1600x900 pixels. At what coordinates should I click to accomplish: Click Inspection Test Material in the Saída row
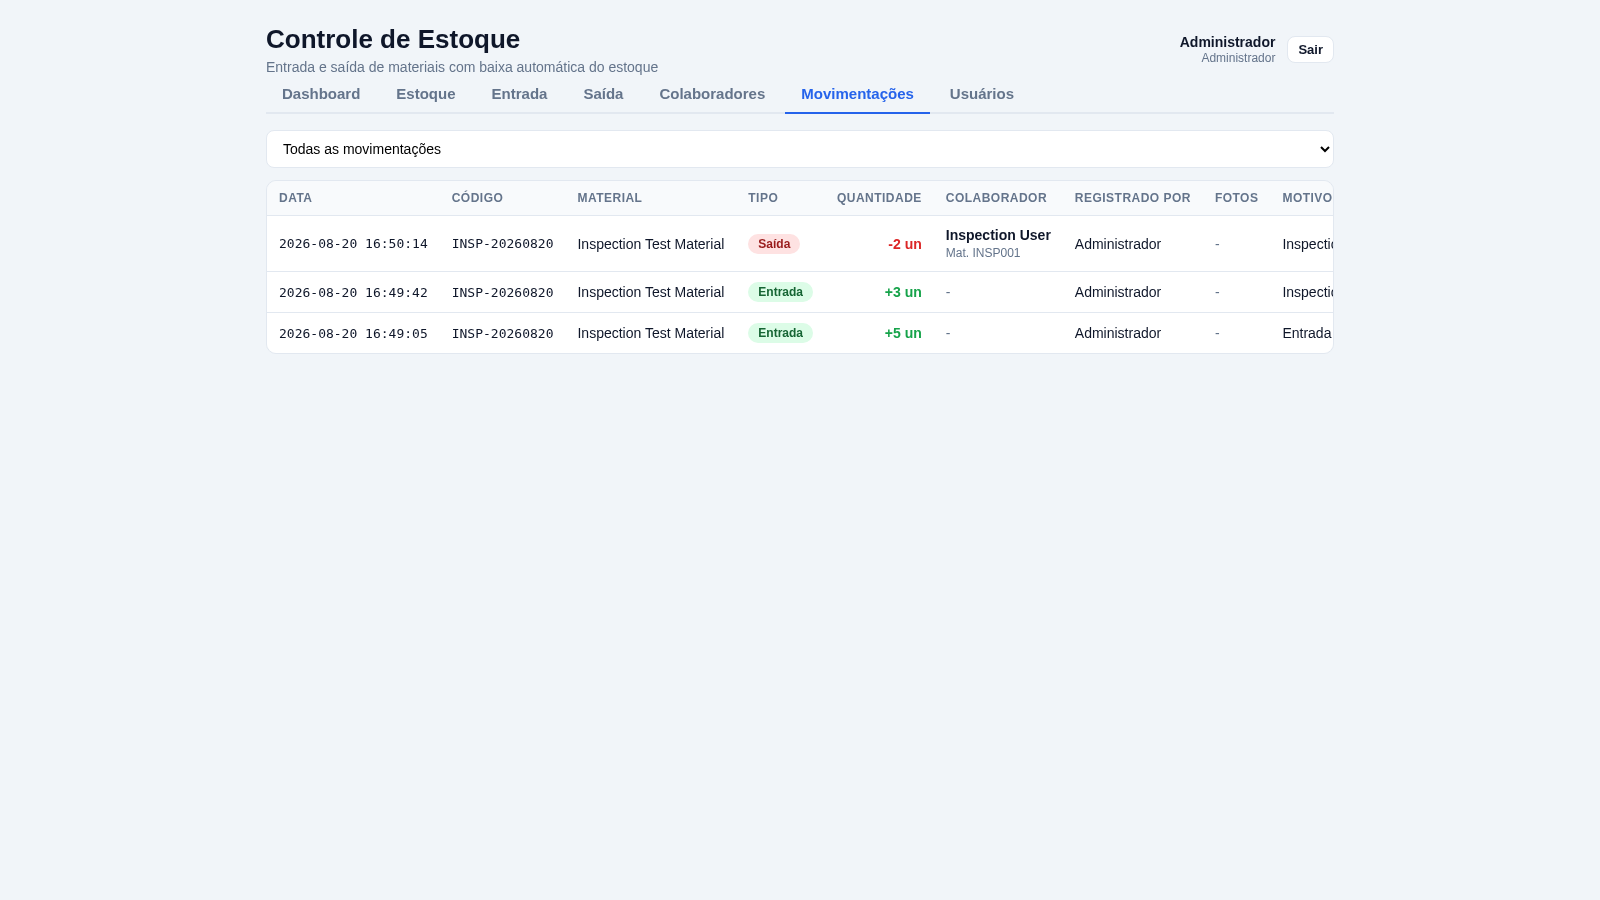[650, 244]
